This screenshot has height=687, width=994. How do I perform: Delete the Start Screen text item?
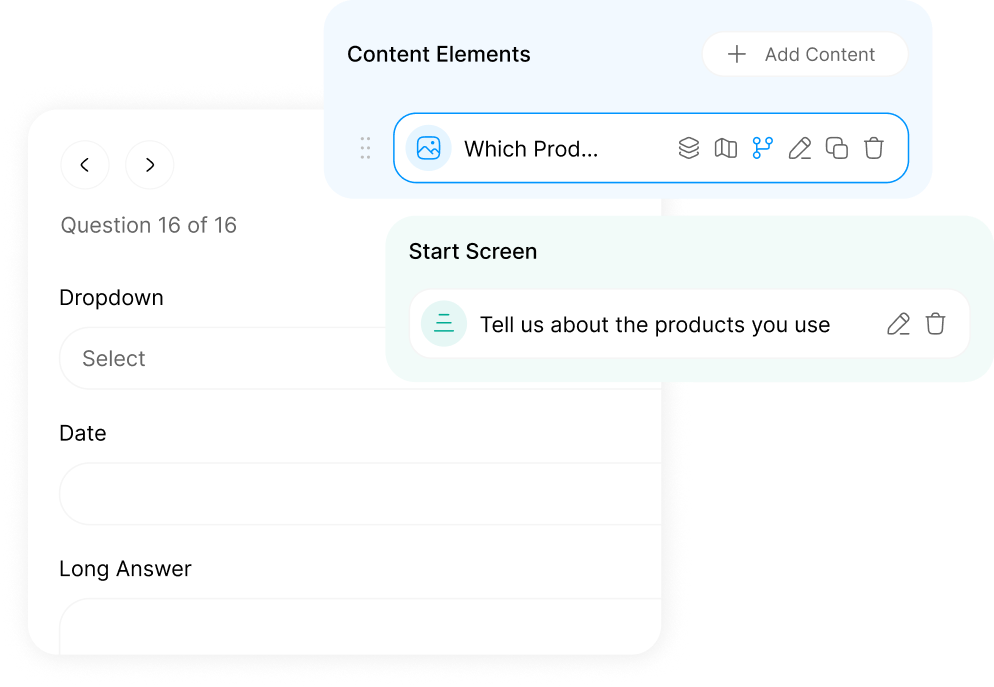tap(935, 324)
